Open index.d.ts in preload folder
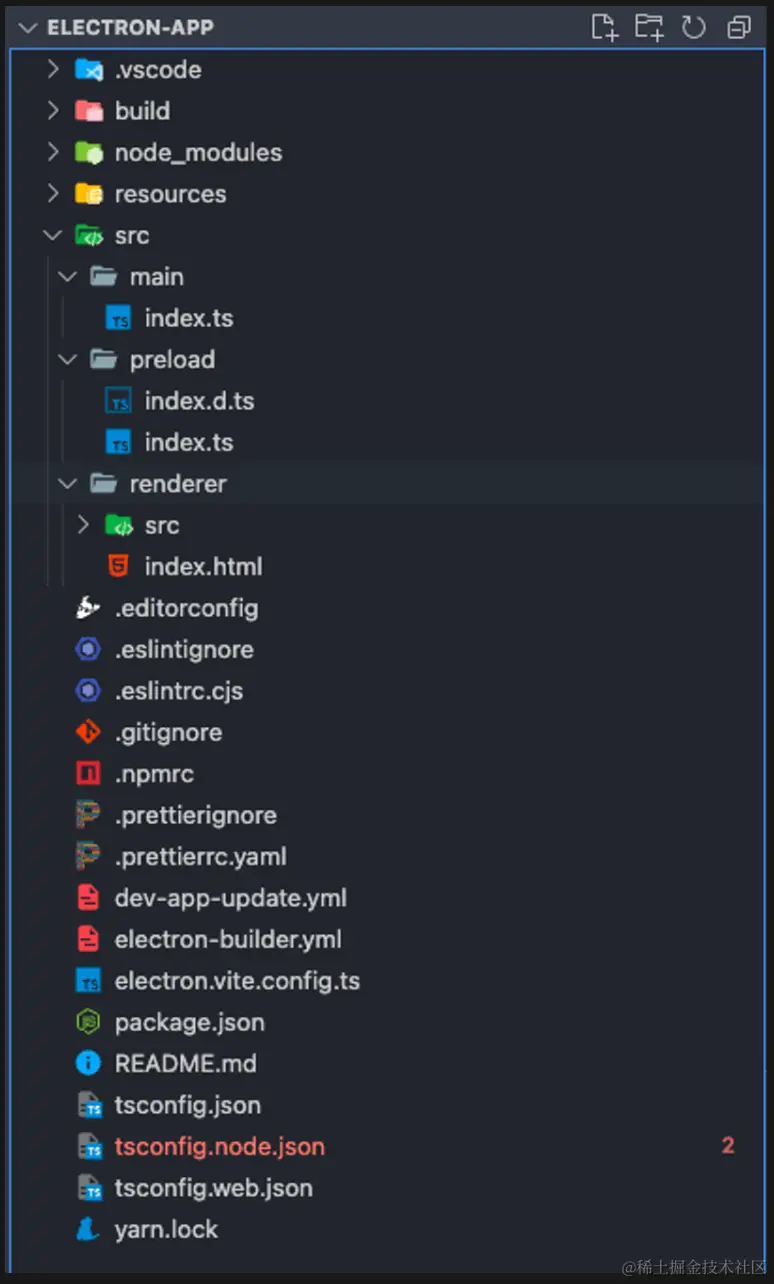This screenshot has width=774, height=1284. [x=199, y=401]
